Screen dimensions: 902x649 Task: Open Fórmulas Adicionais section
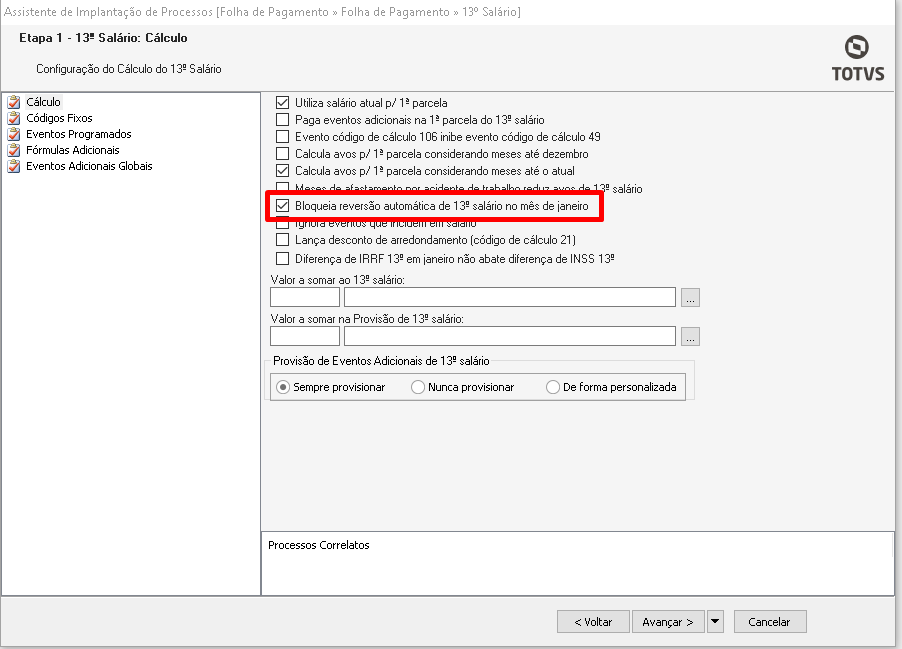[x=73, y=150]
